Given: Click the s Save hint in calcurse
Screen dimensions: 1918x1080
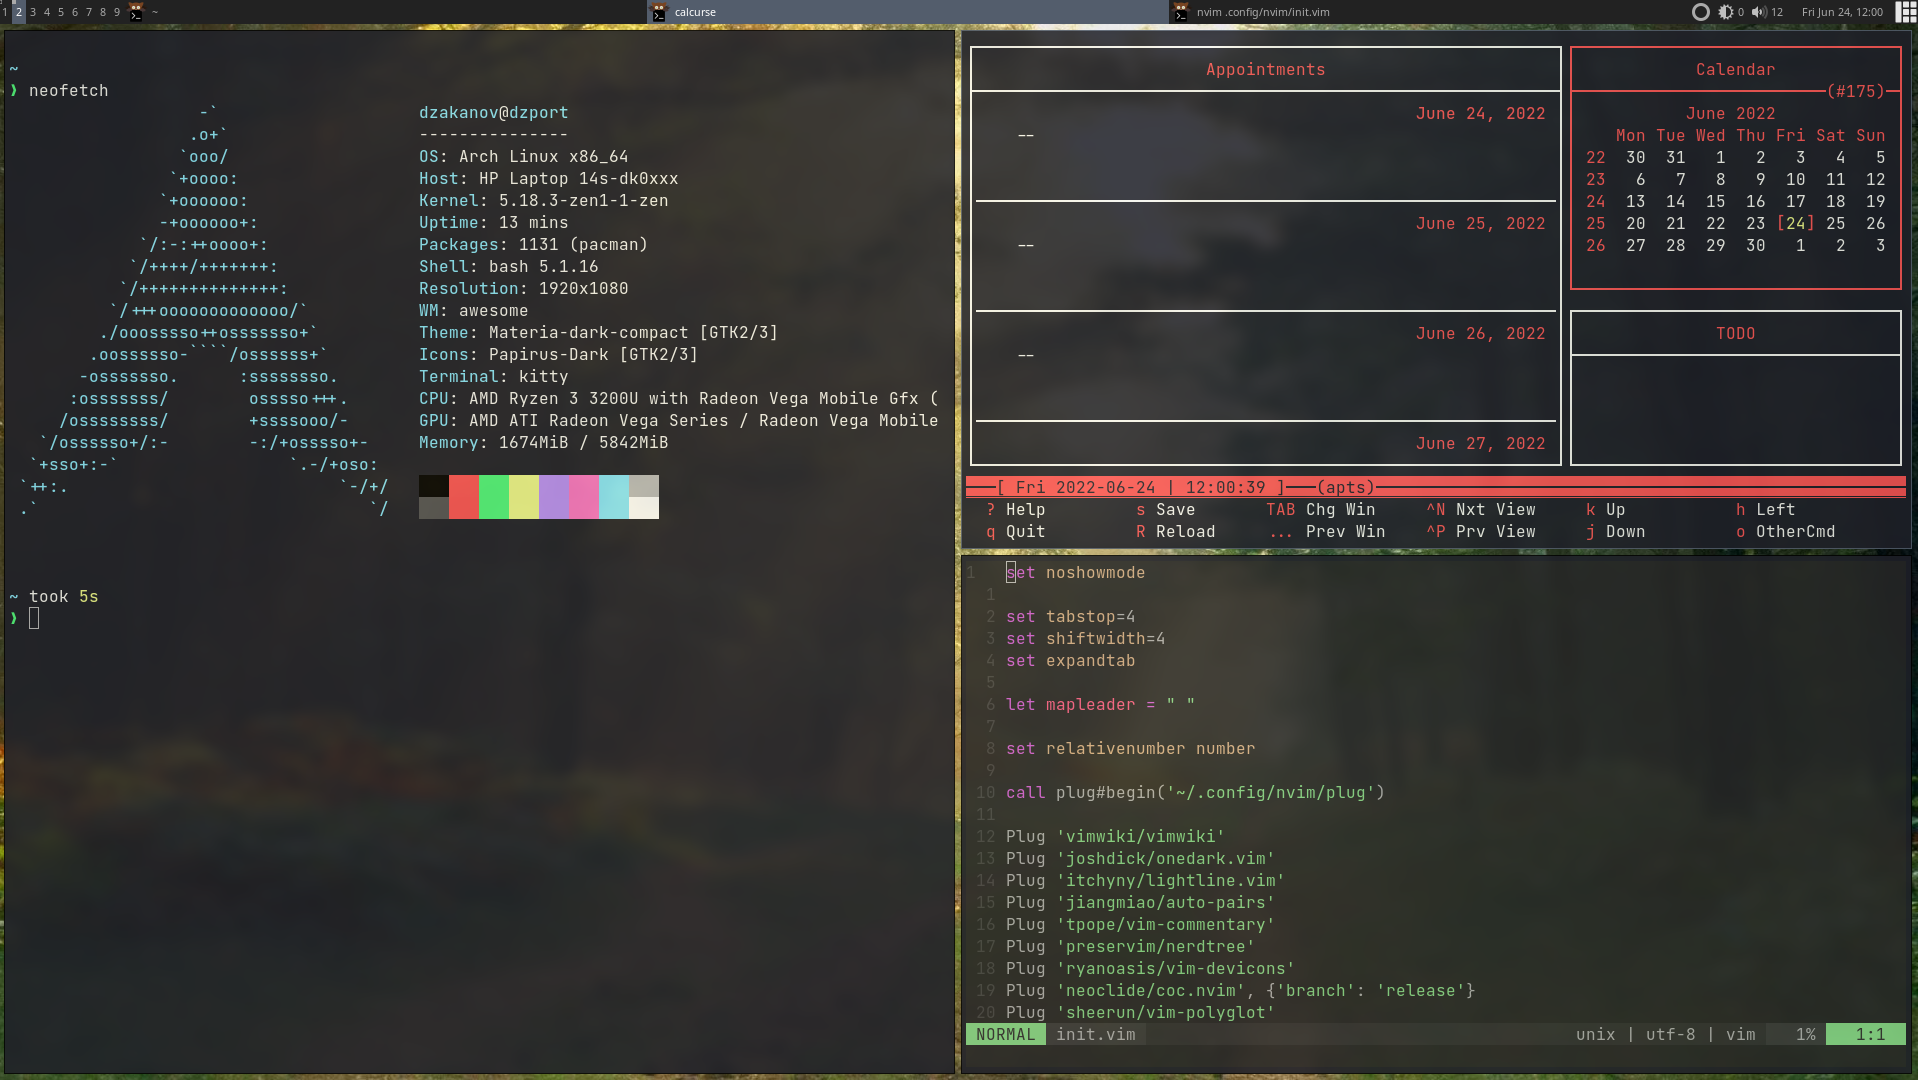Looking at the screenshot, I should coord(1166,509).
